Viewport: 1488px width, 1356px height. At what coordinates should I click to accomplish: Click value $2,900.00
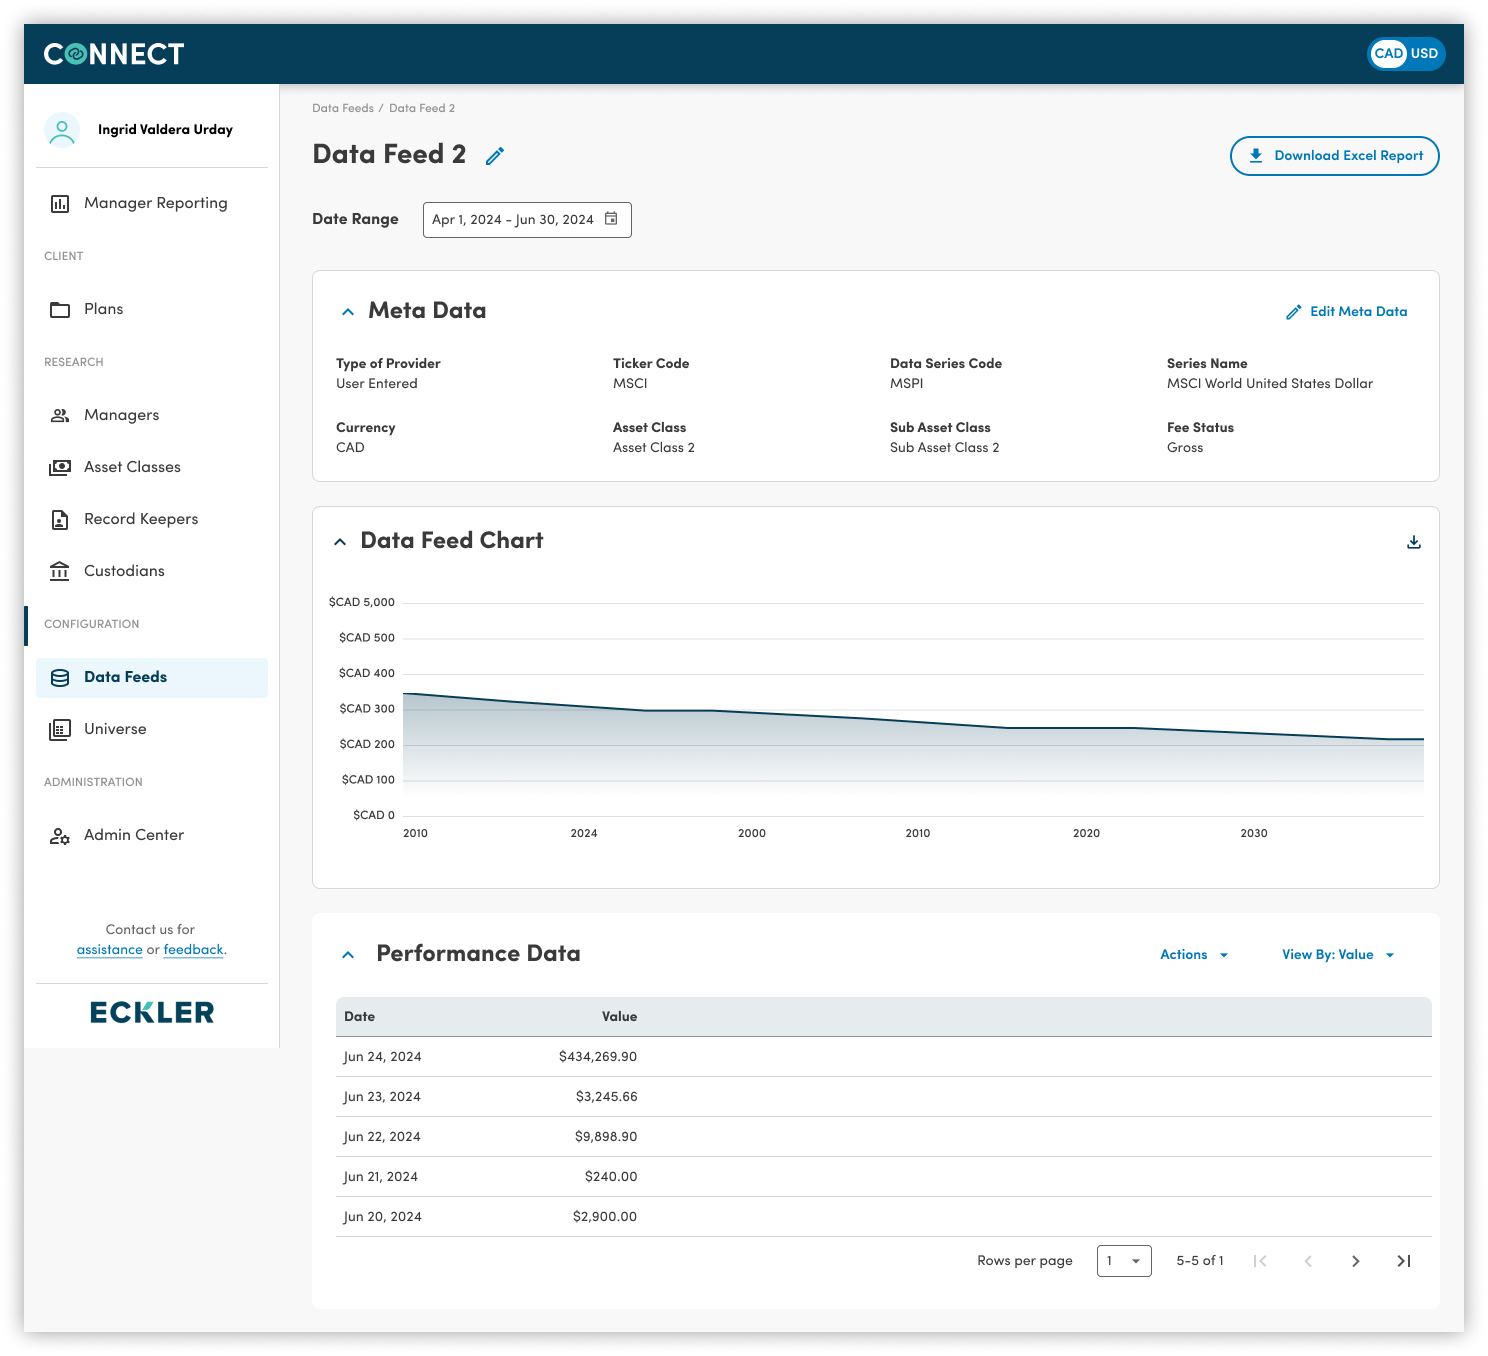pyautogui.click(x=605, y=1217)
